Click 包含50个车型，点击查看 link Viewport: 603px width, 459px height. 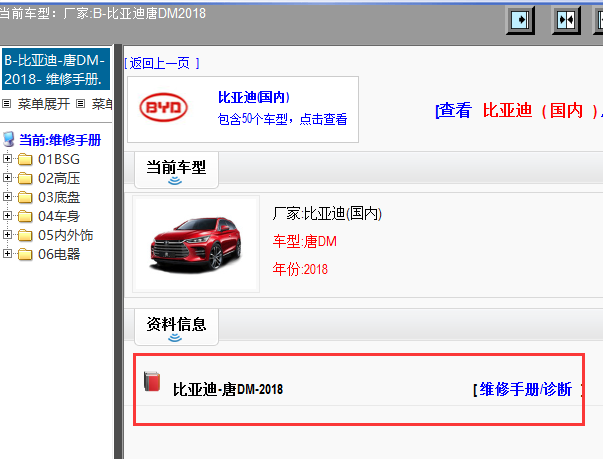(x=283, y=119)
